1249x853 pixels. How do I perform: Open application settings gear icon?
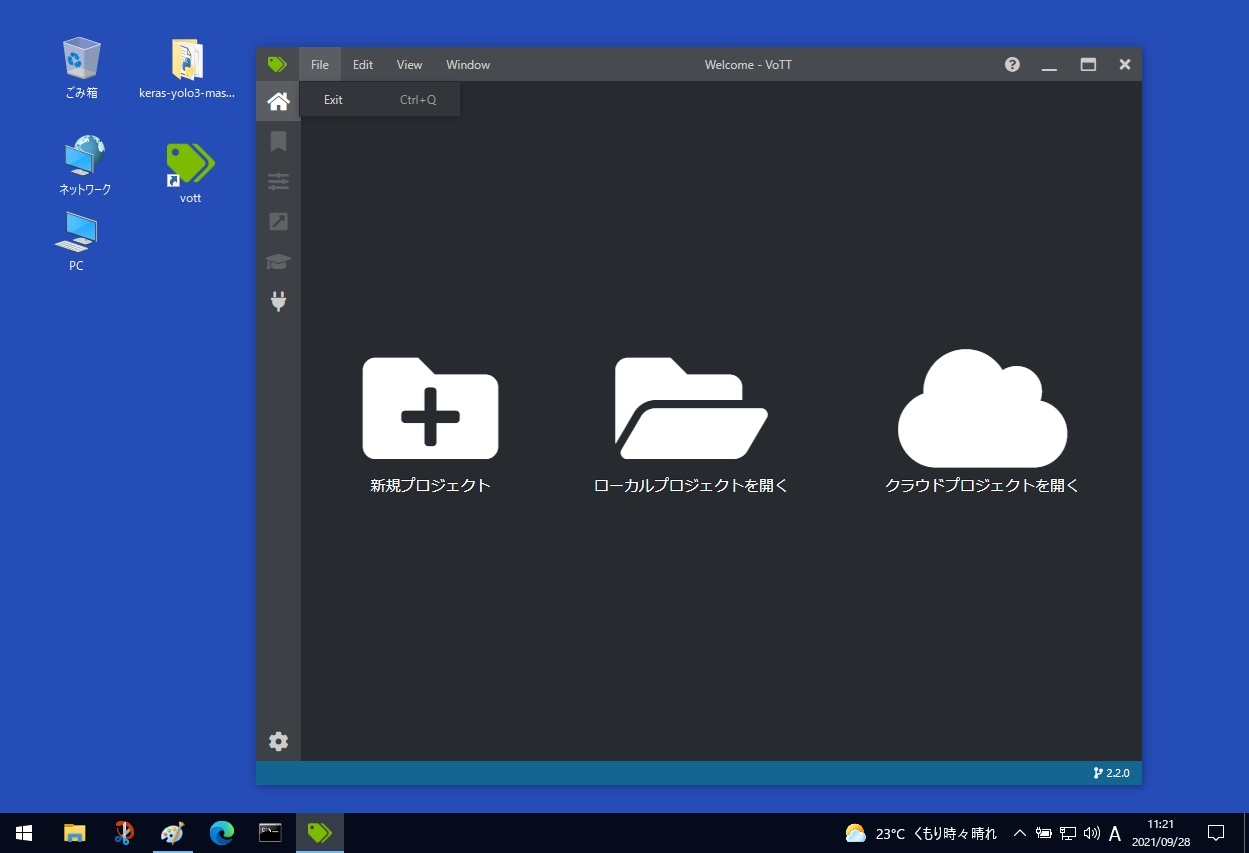pyautogui.click(x=278, y=741)
